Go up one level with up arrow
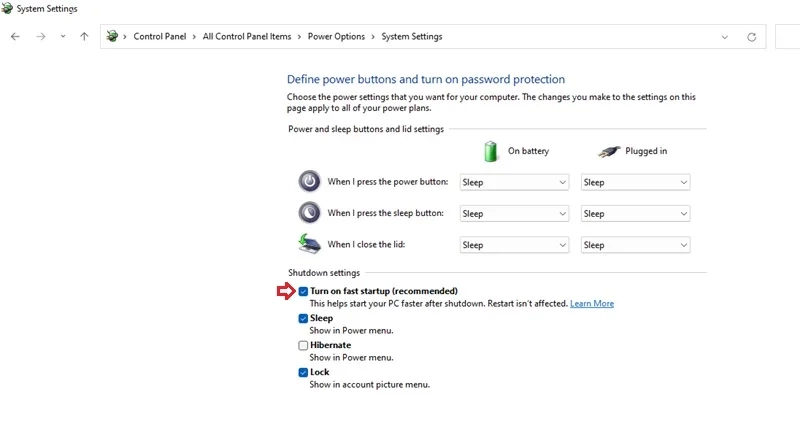Image resolution: width=800 pixels, height=432 pixels. (84, 37)
